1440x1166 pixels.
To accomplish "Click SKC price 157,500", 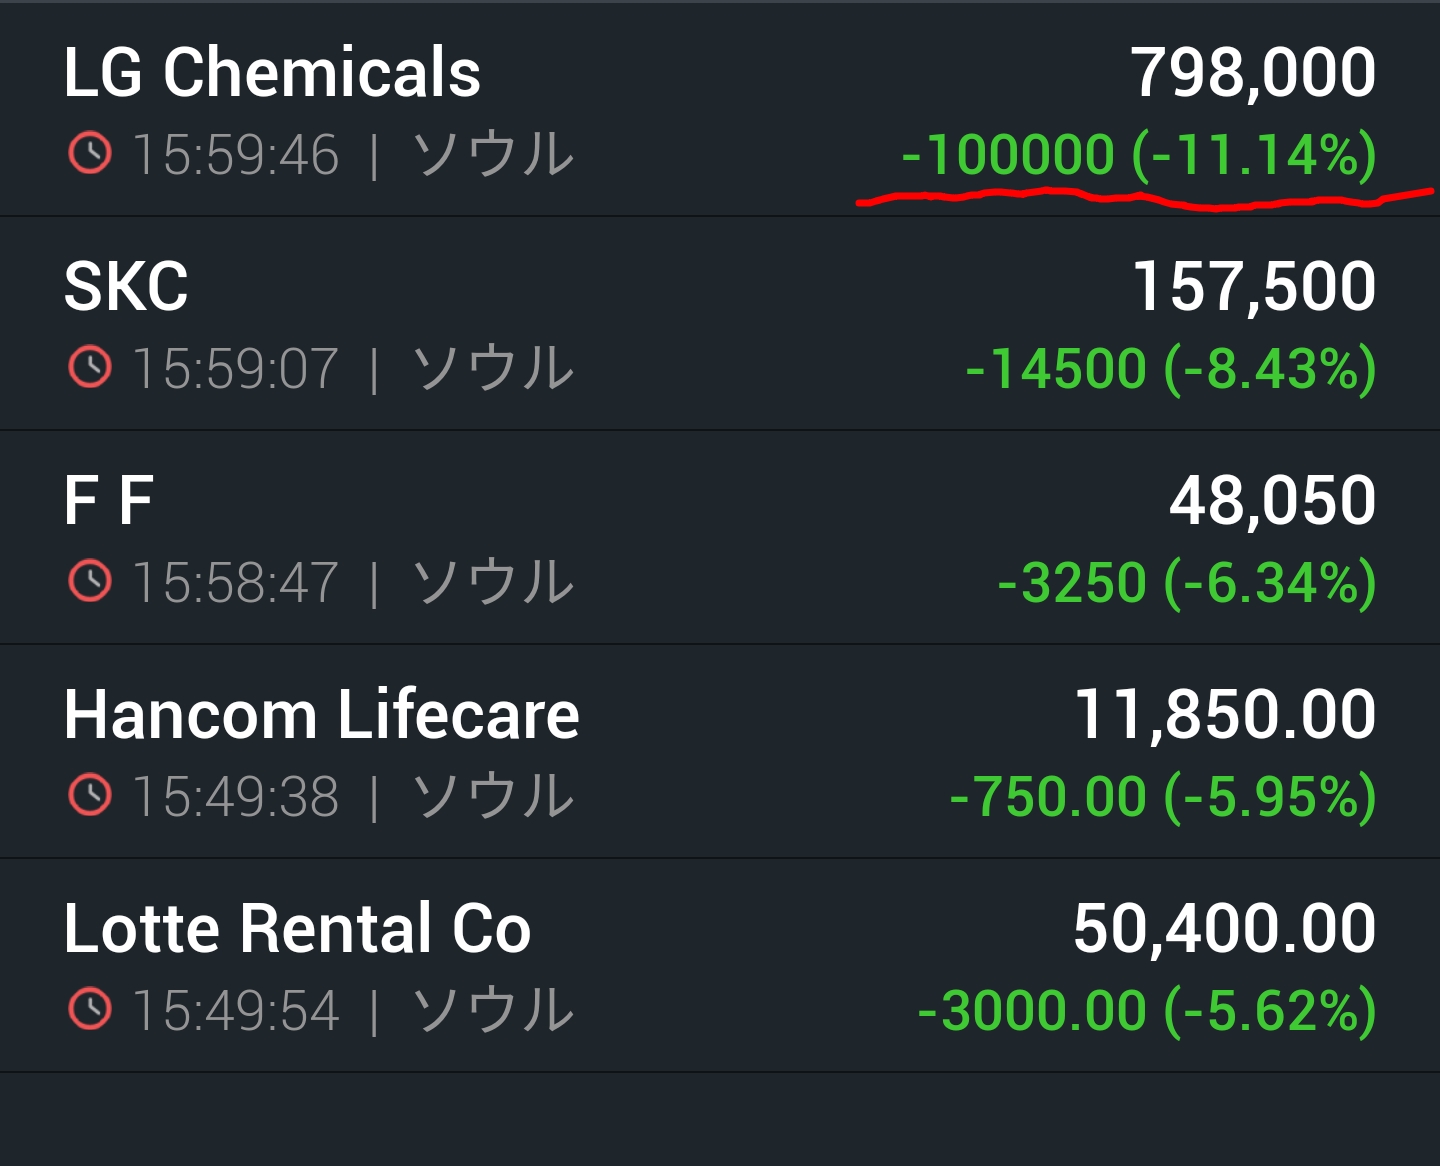I will (1254, 287).
